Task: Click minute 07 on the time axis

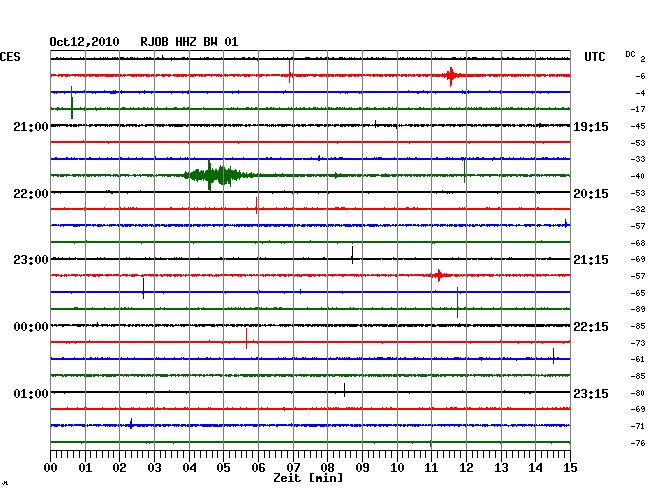Action: click(x=293, y=468)
